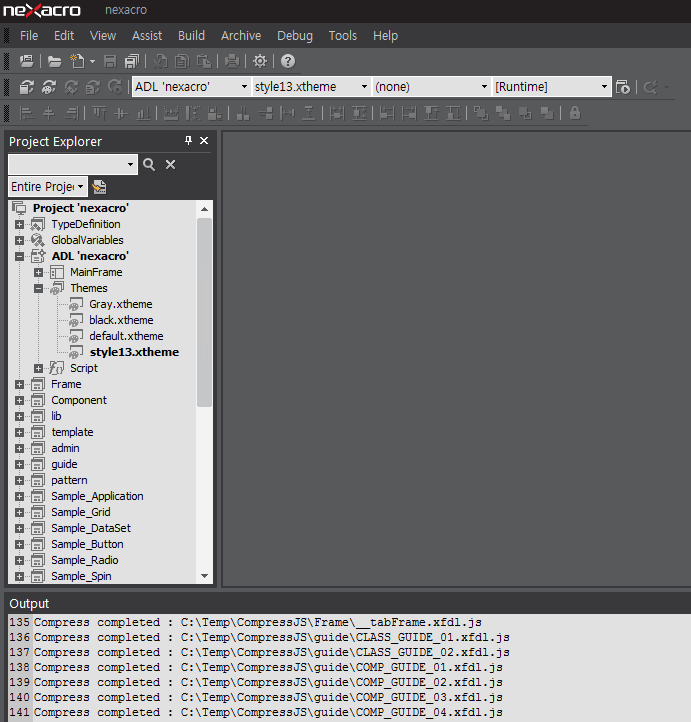Click the bring to front icon

(x=481, y=113)
